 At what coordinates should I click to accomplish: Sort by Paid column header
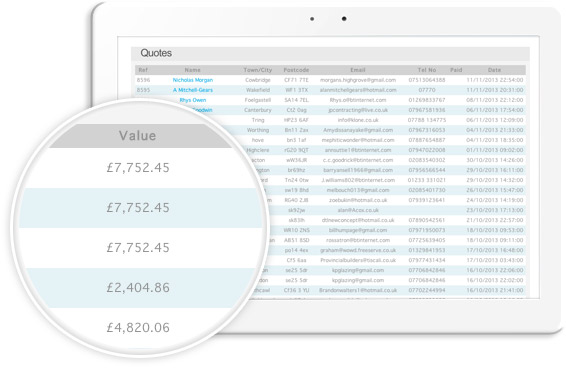click(456, 70)
